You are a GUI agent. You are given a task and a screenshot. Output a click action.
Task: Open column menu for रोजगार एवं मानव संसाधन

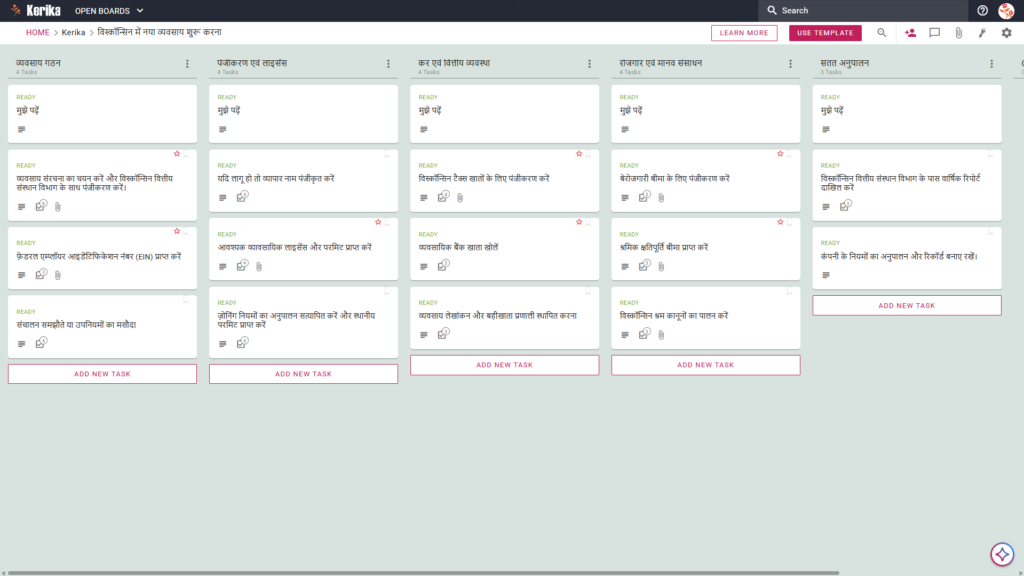click(x=790, y=64)
